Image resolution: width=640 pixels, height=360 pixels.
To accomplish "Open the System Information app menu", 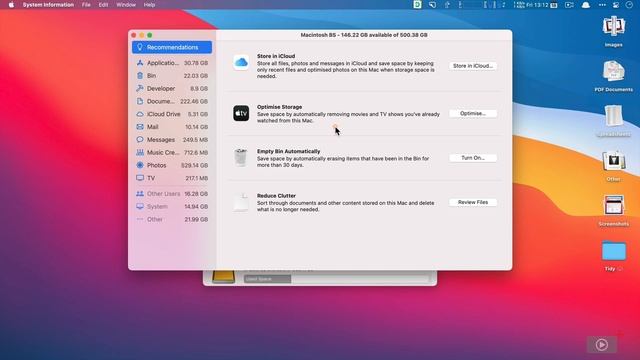I will coord(48,5).
